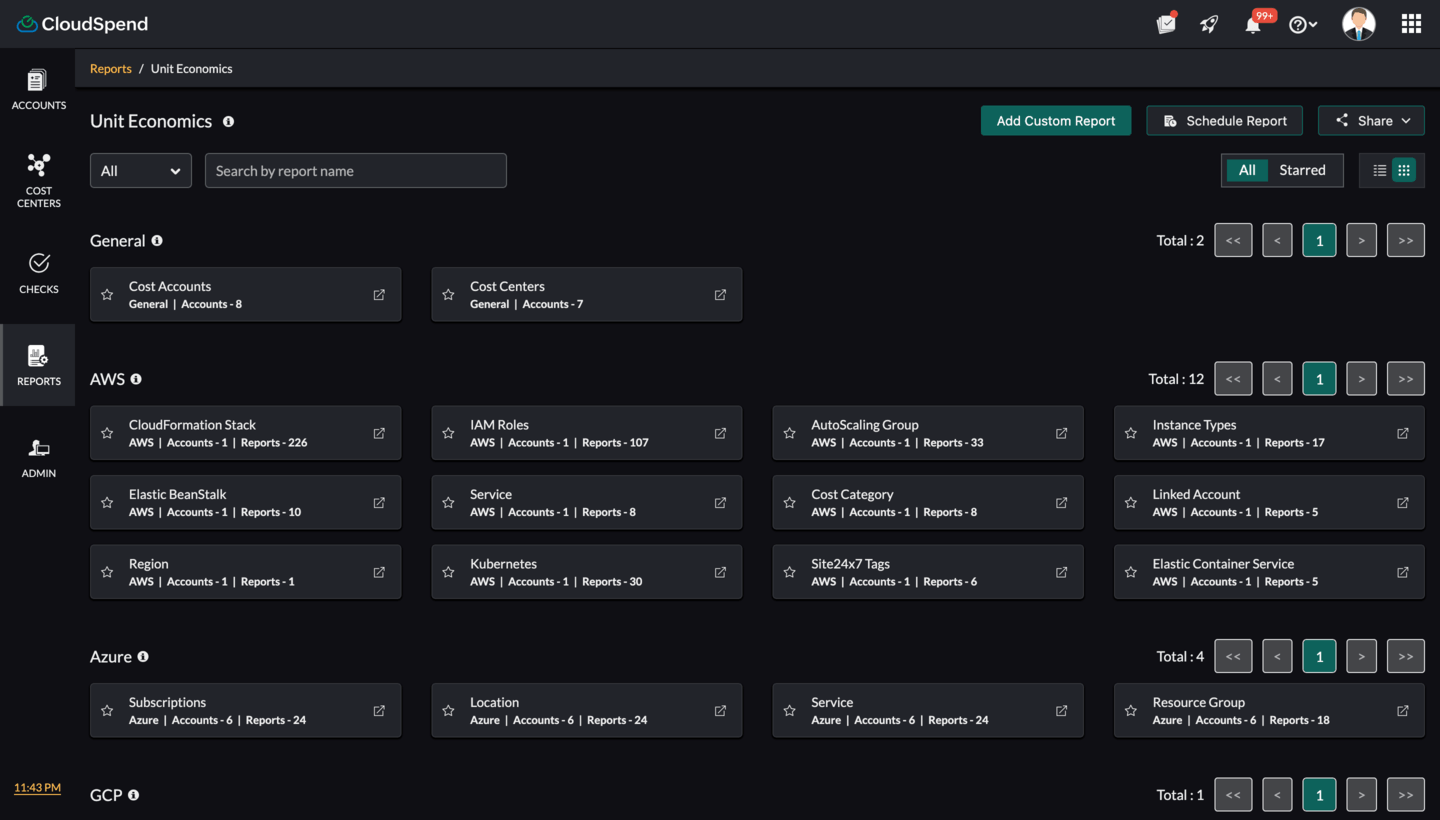This screenshot has width=1440, height=820.
Task: Show only Starred reports
Action: 1302,171
